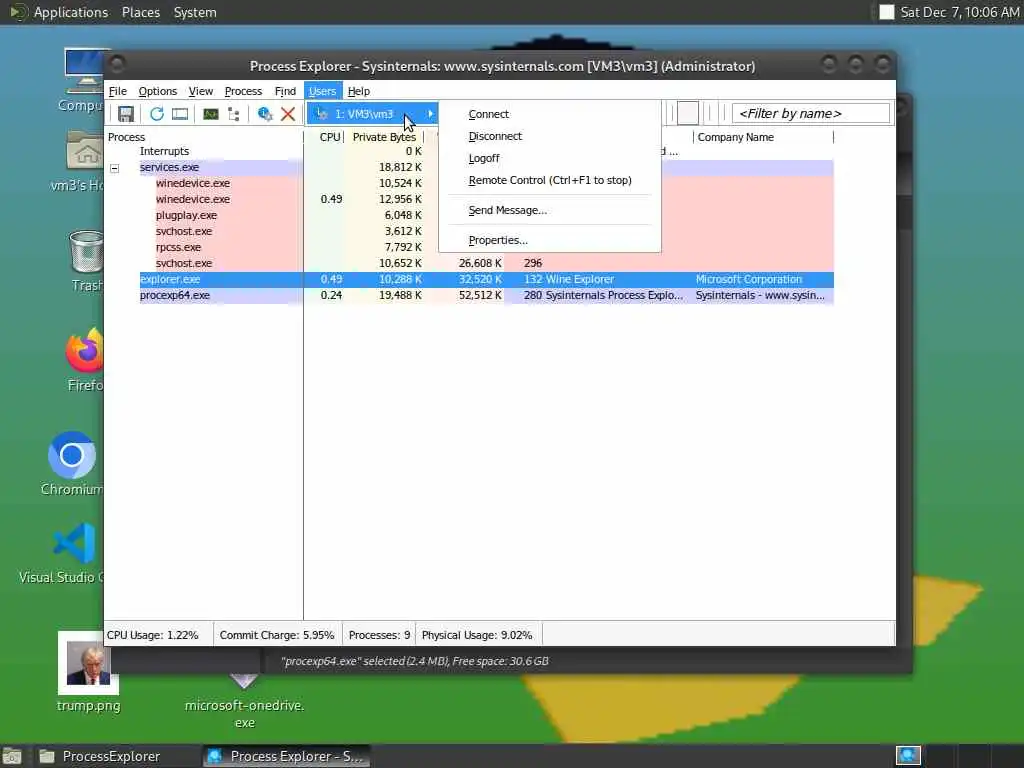Image resolution: width=1024 pixels, height=768 pixels.
Task: Close the highlighted Users menu
Action: click(323, 91)
